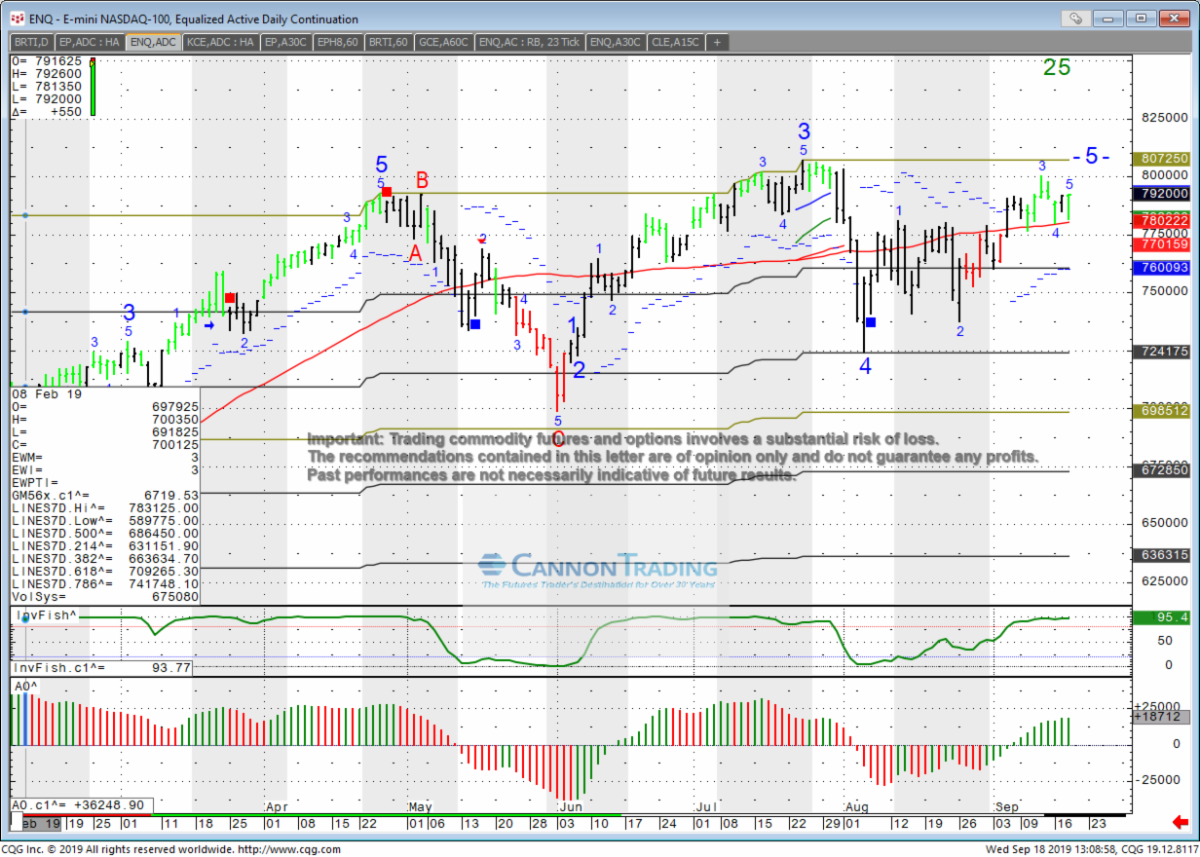Click the Apr label on the date axis
1200x857 pixels.
pyautogui.click(x=276, y=805)
